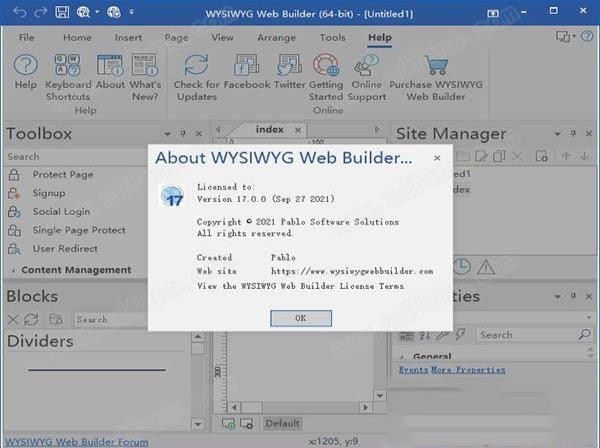Viewport: 600px width, 448px height.
Task: Click the Twitter ribbon icon
Action: 290,66
